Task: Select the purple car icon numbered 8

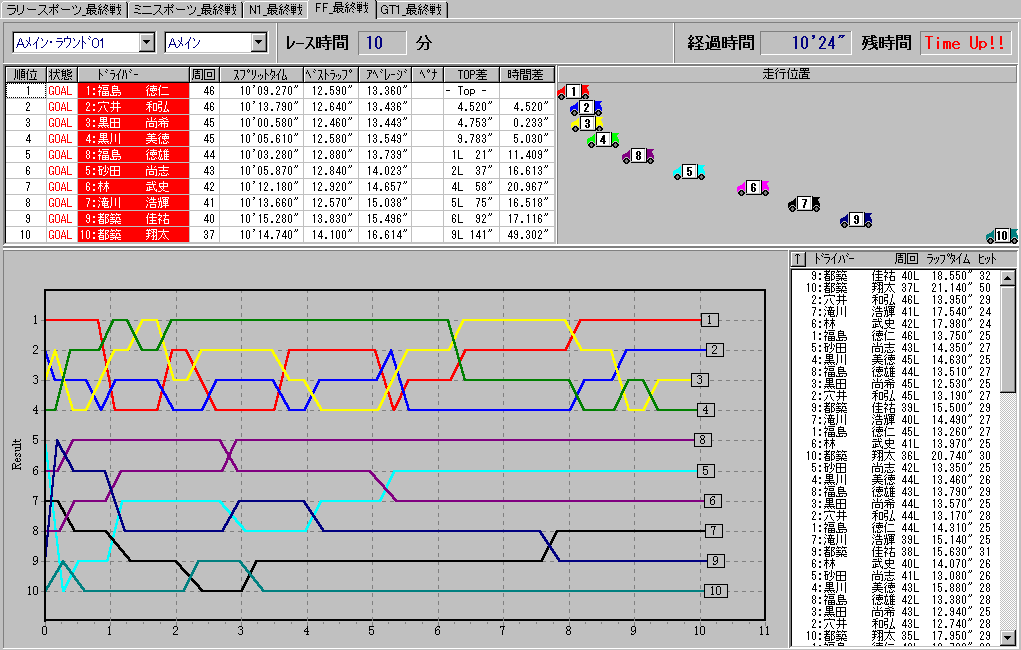Action: click(637, 156)
